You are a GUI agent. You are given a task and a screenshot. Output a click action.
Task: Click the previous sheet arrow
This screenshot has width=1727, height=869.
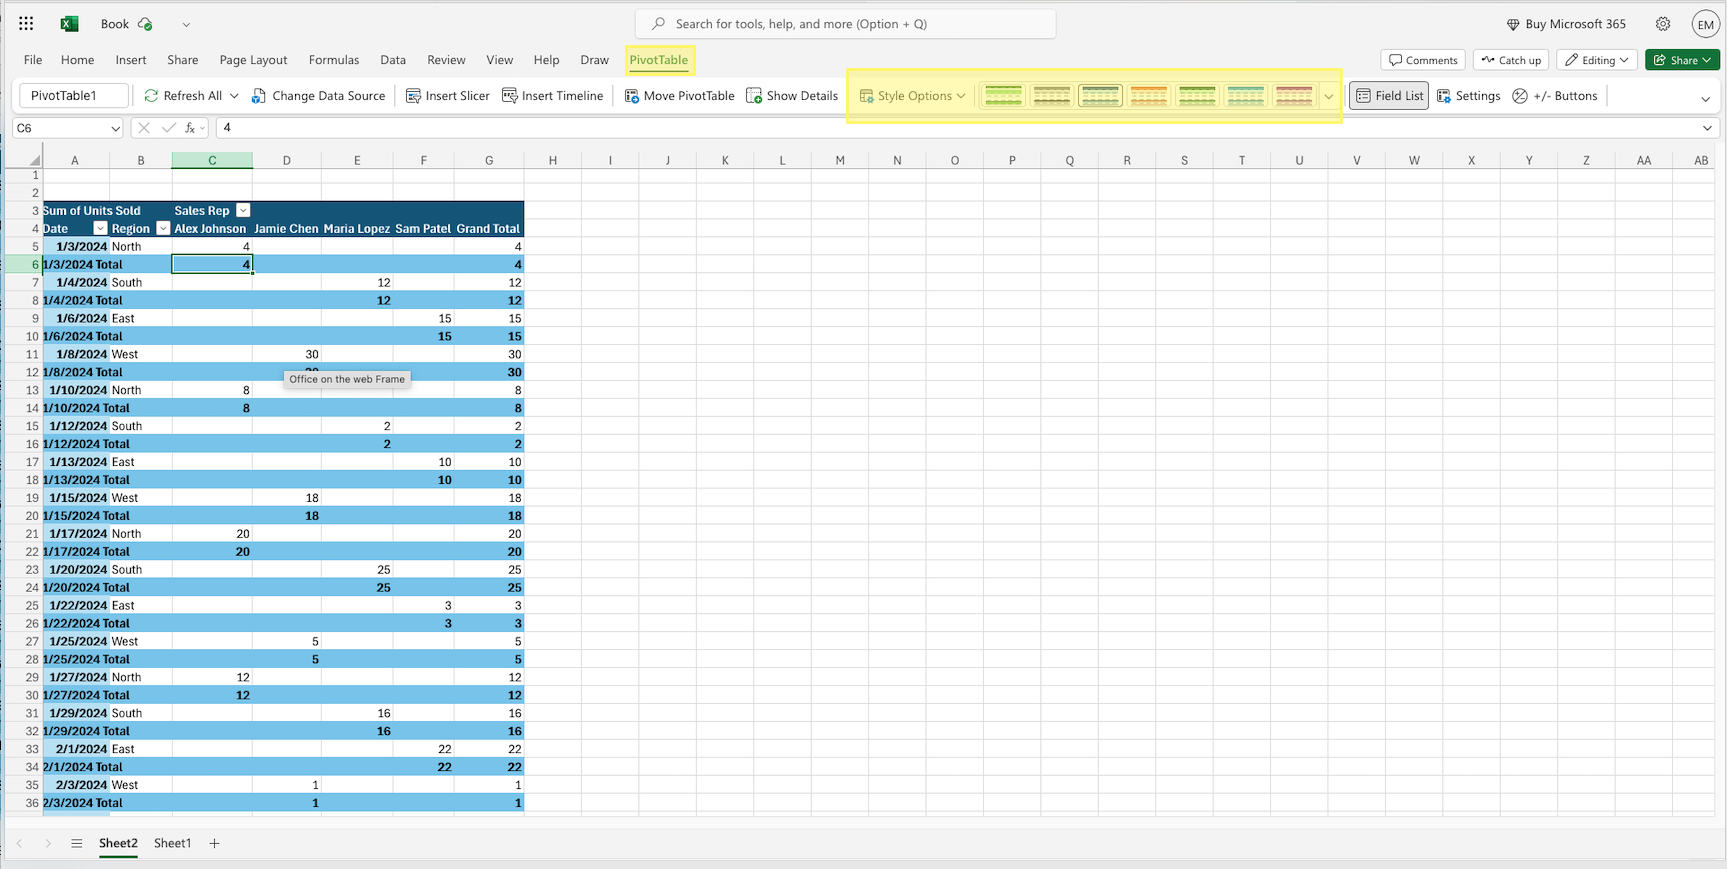[x=19, y=843]
